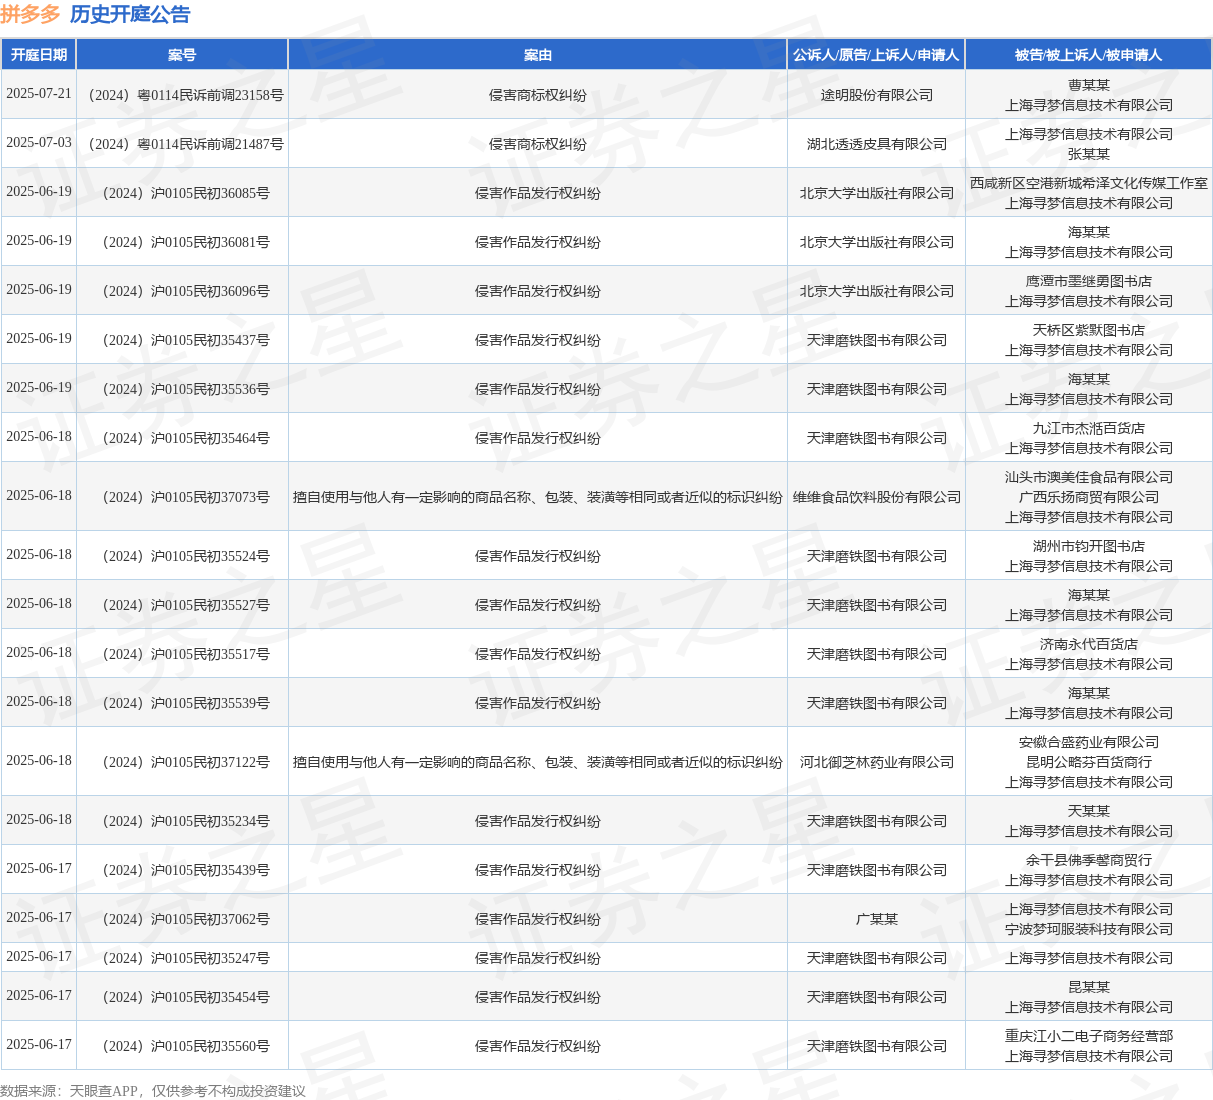Click the 拼多多 title text
This screenshot has width=1213, height=1100.
click(30, 14)
